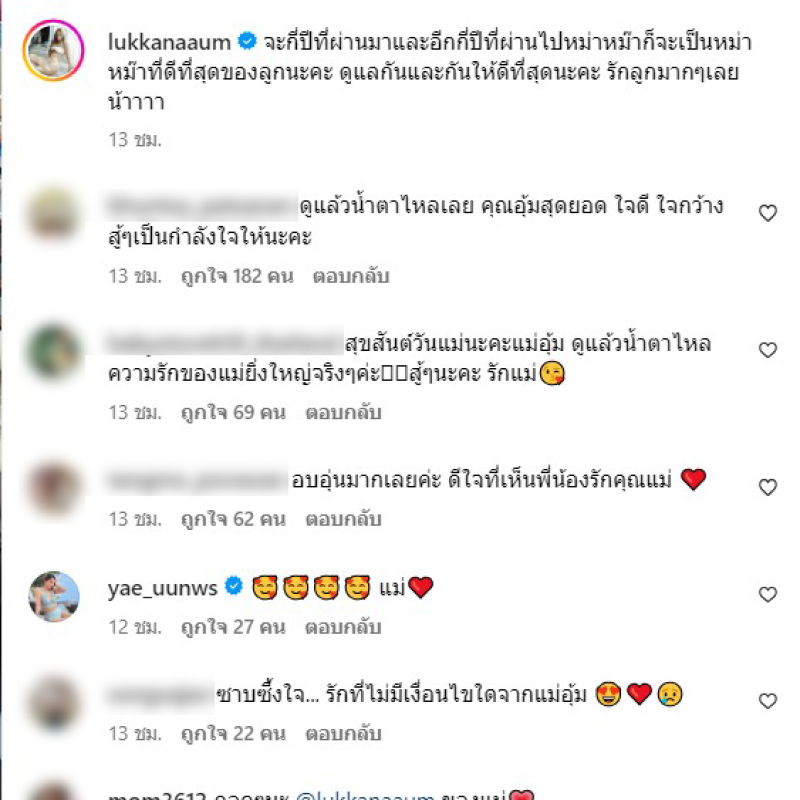Screen dimensions: 800x800
Task: Reply to the comment with 62 likes
Action: tap(343, 519)
